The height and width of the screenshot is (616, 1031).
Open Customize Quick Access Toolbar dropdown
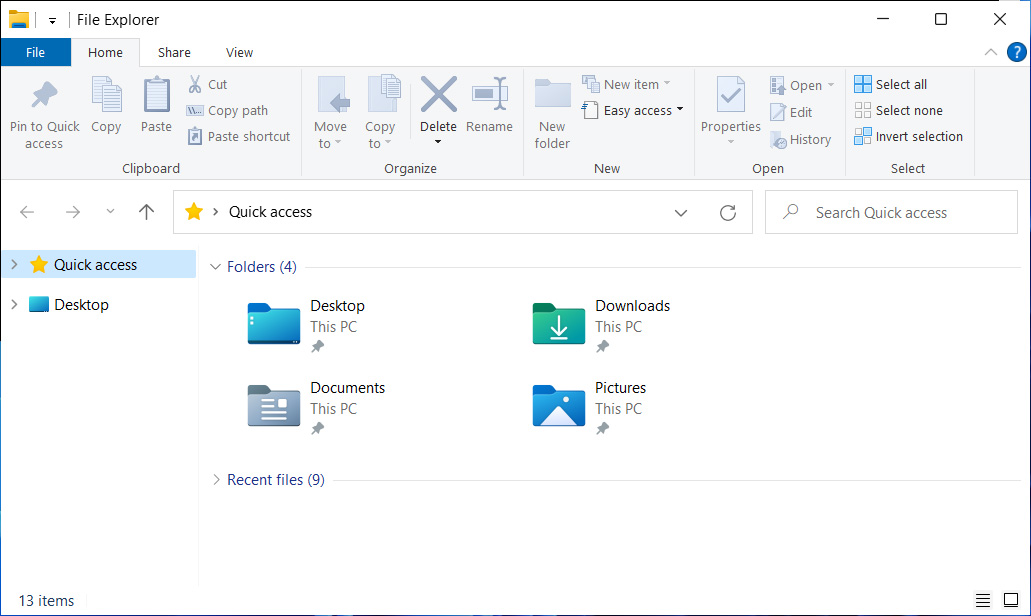tap(53, 21)
